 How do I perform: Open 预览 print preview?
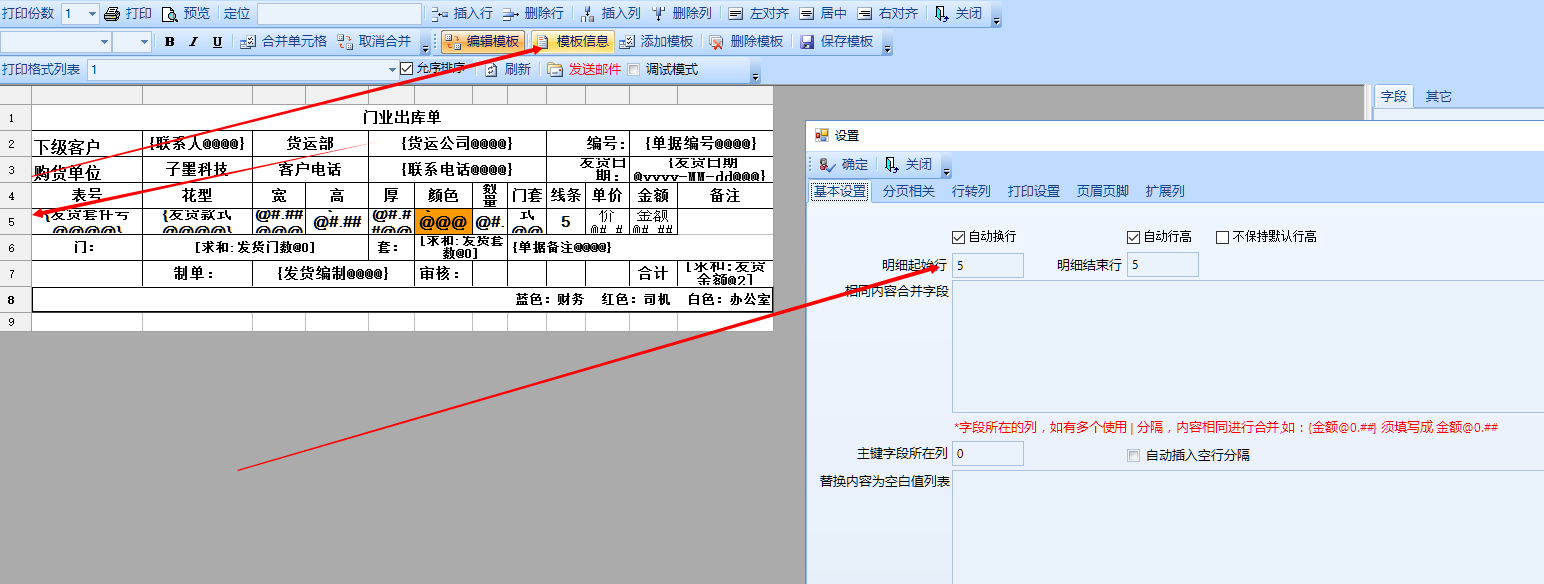click(x=170, y=14)
